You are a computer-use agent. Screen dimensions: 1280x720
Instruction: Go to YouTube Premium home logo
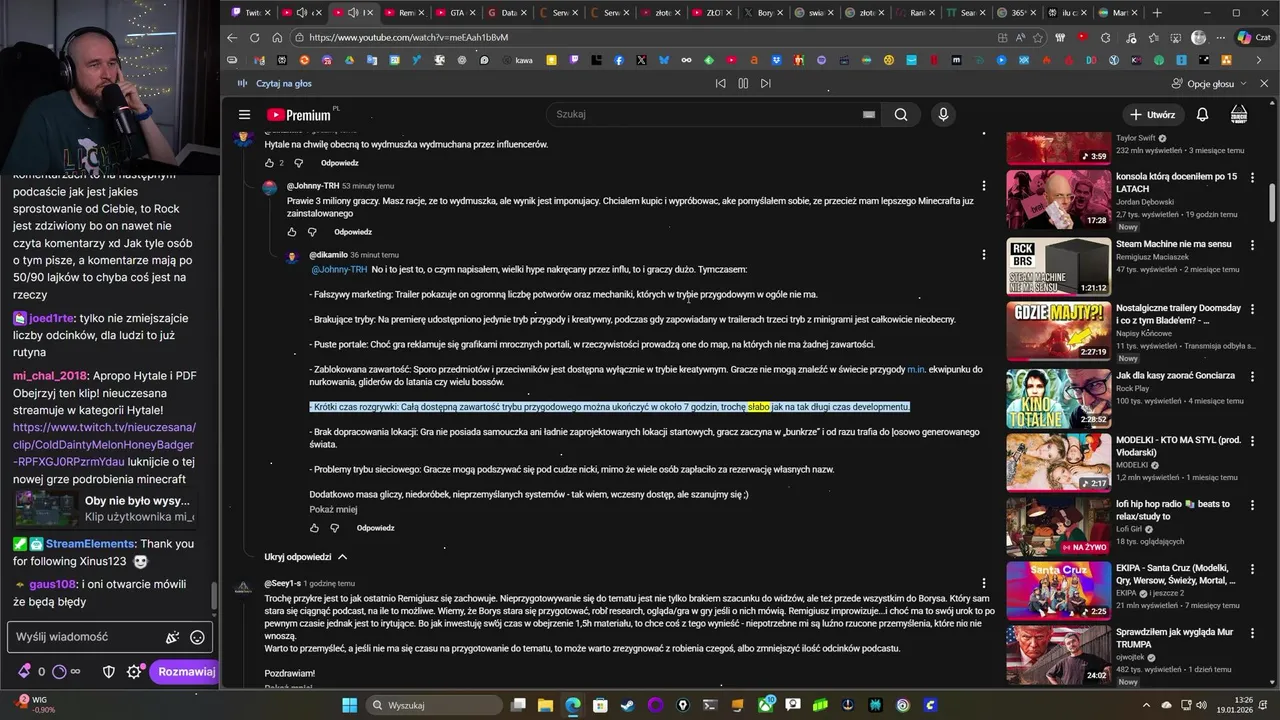[298, 115]
